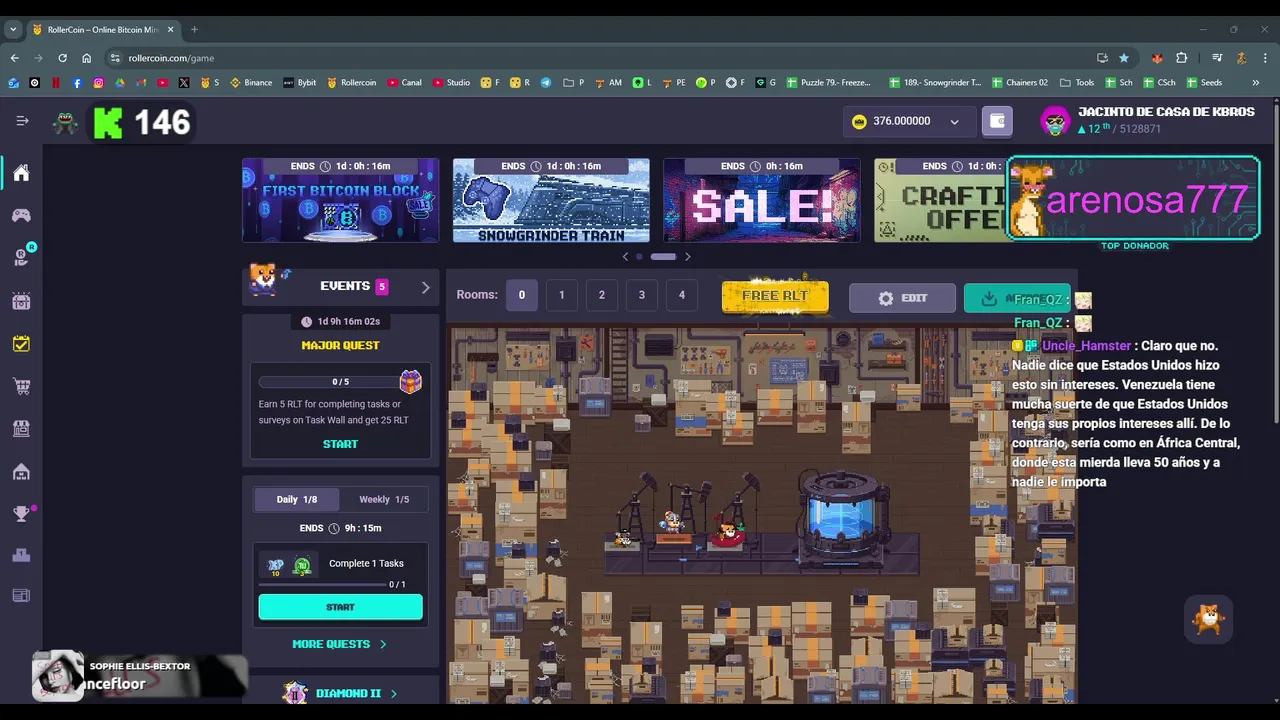Click the FREE RLT button
1280x720 pixels.
point(775,296)
